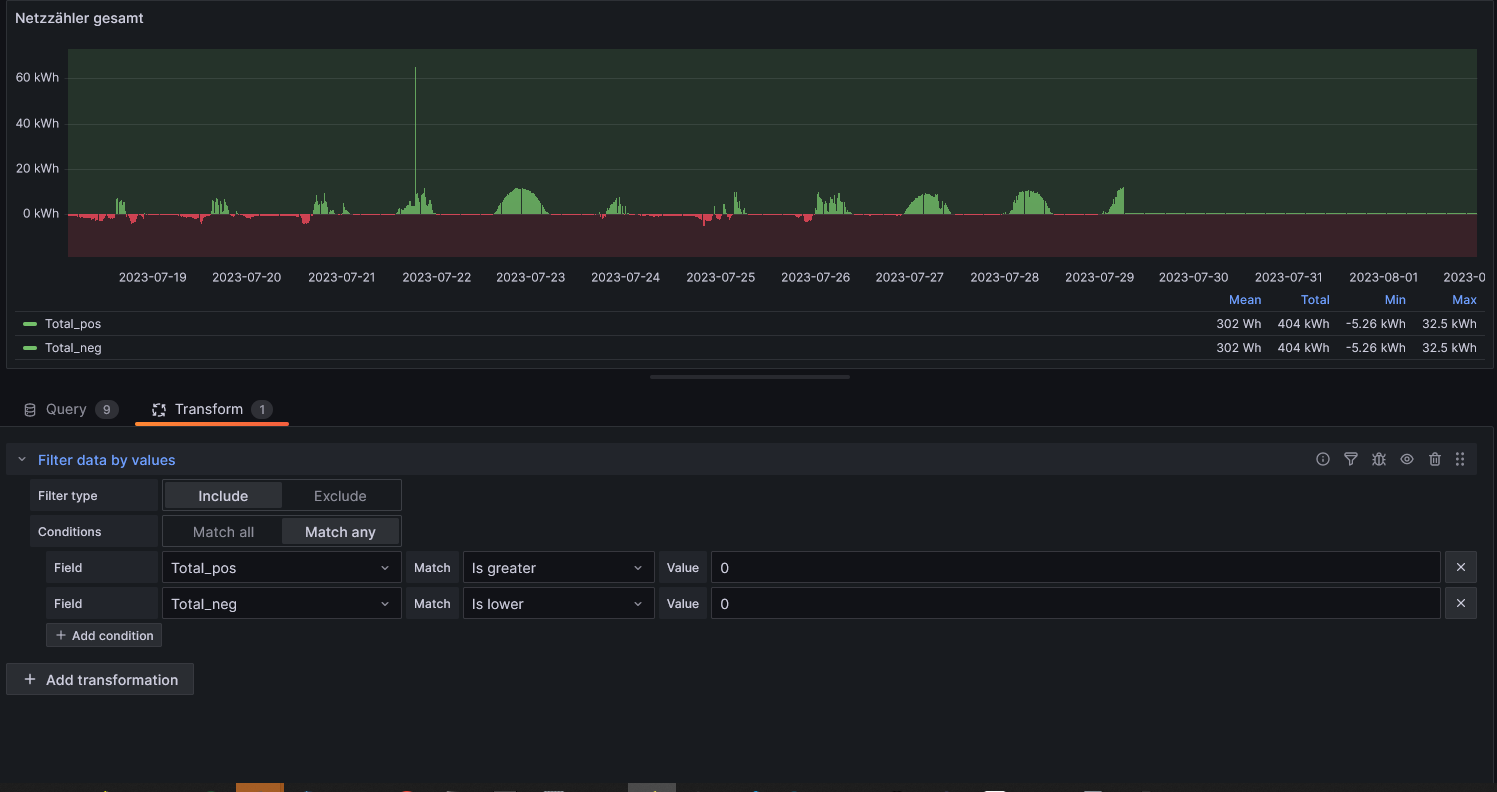Choose Match all conditions

click(x=223, y=532)
